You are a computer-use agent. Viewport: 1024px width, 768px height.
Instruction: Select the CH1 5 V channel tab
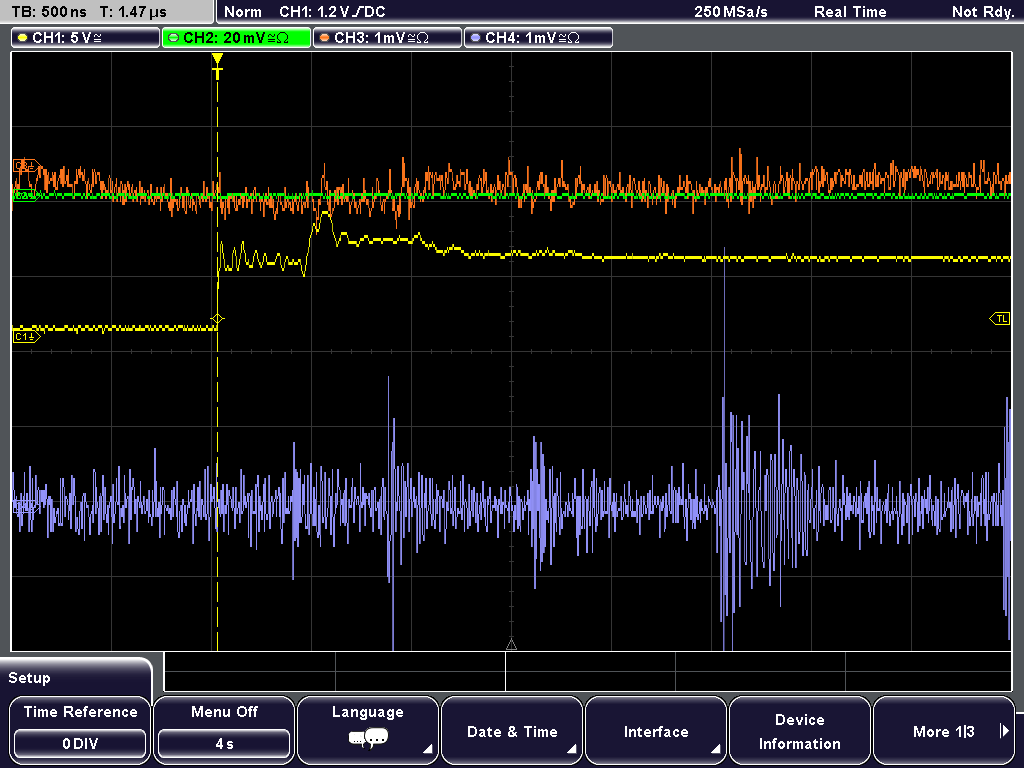pyautogui.click(x=86, y=38)
